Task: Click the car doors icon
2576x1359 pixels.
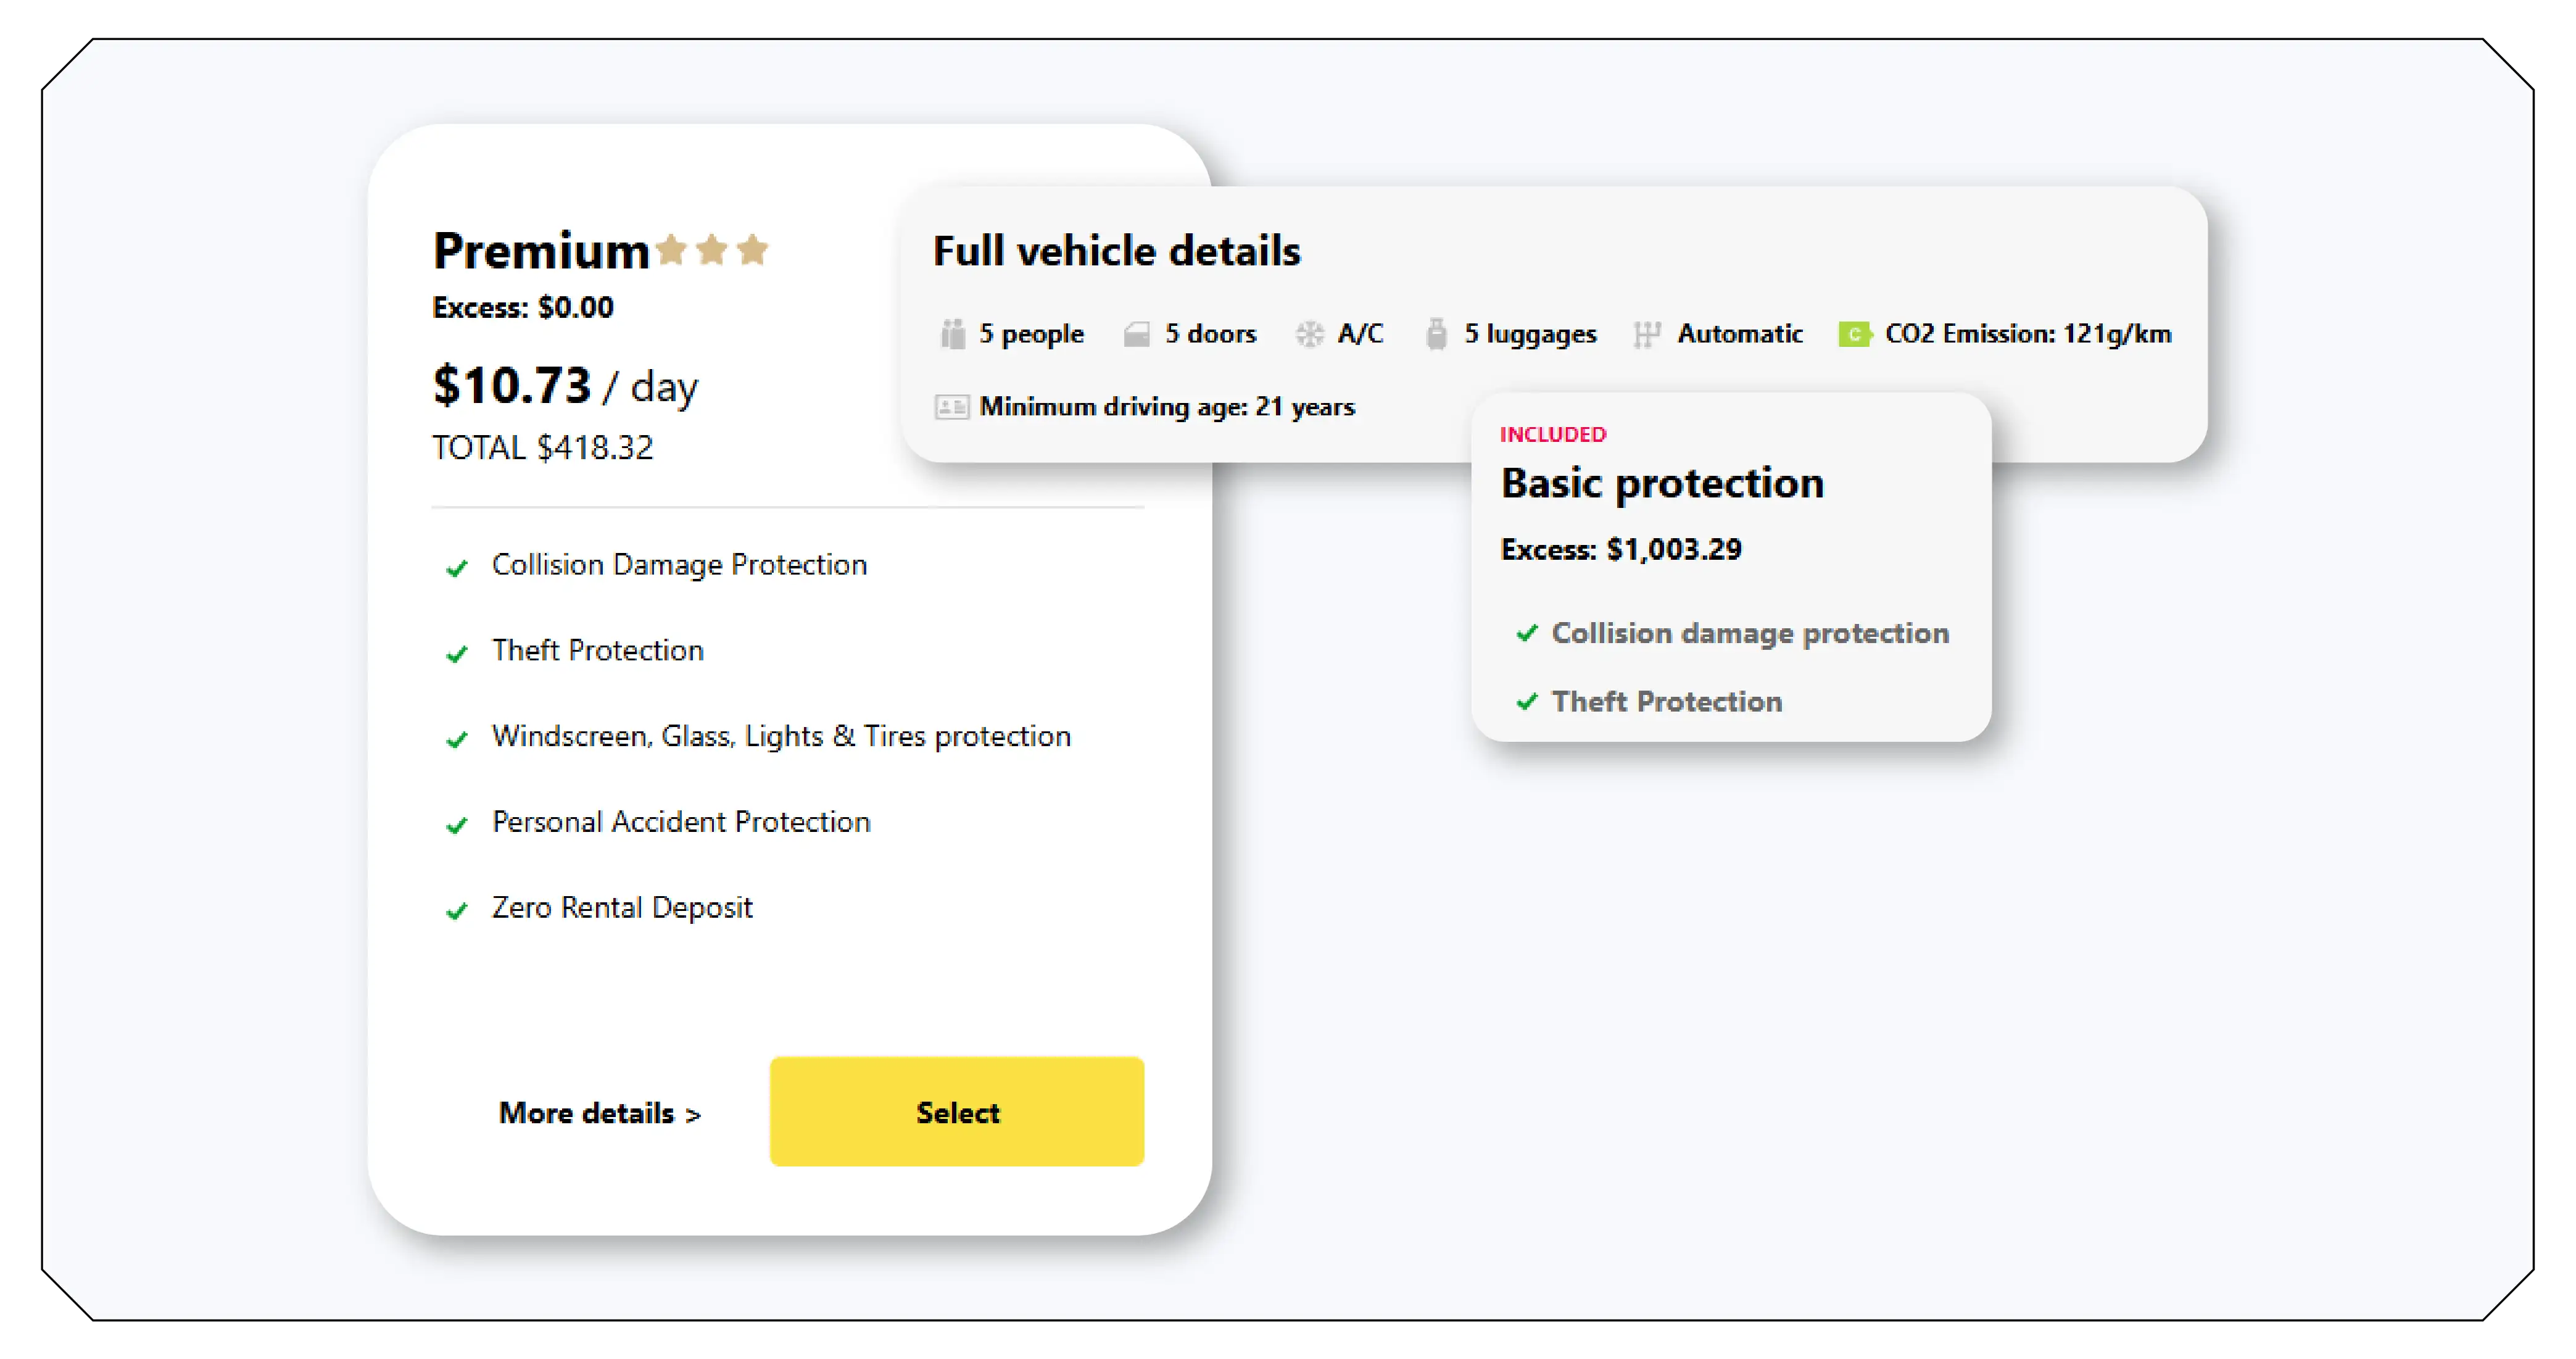Action: click(1136, 334)
